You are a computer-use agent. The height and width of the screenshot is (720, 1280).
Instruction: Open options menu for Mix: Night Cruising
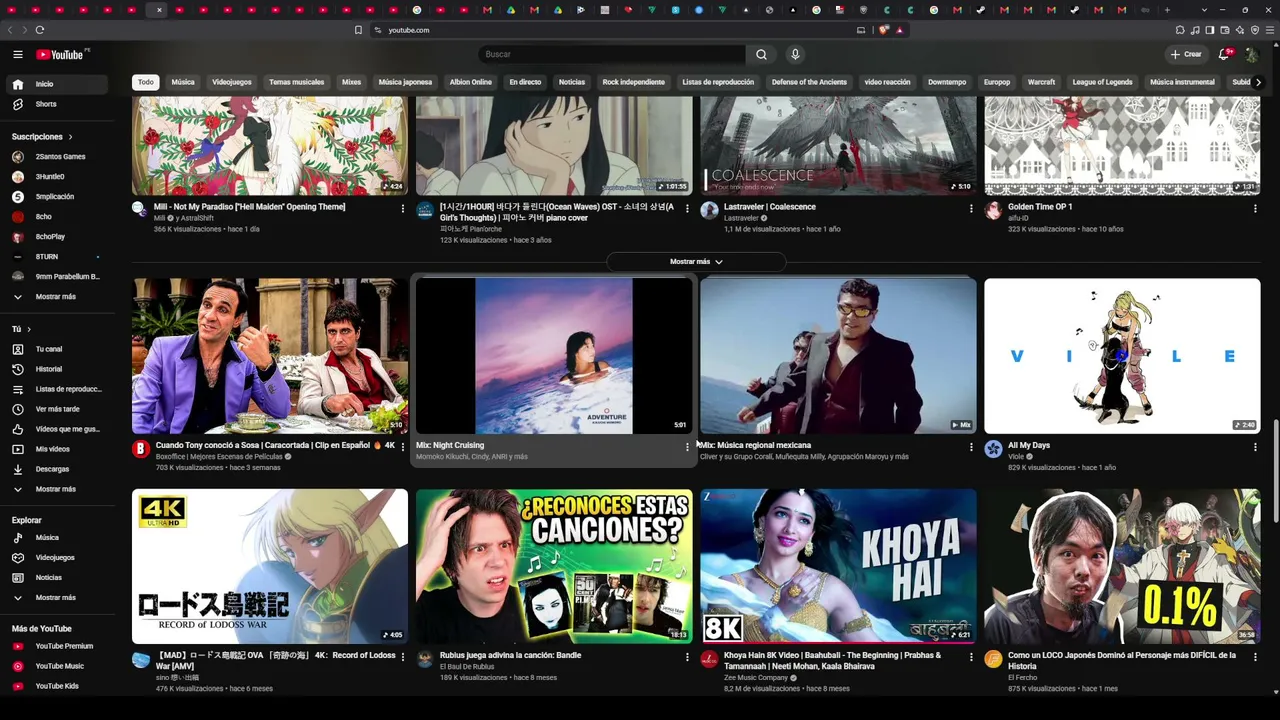tap(686, 447)
